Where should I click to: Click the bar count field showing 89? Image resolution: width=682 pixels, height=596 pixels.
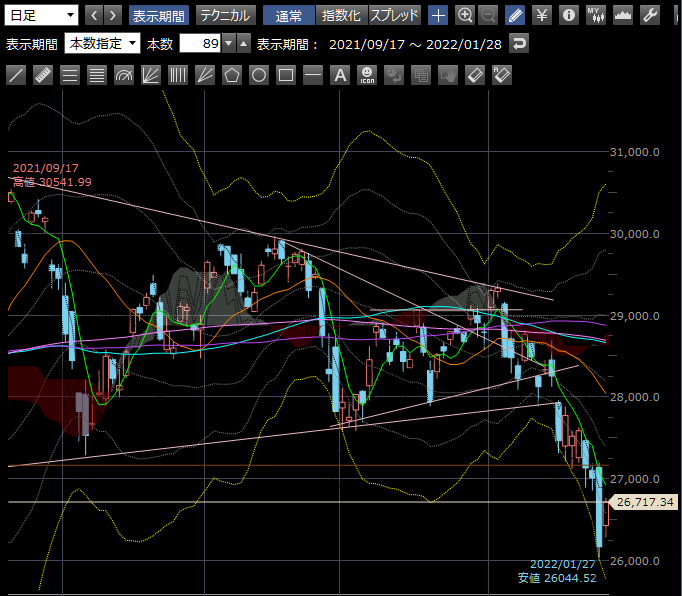tap(199, 44)
